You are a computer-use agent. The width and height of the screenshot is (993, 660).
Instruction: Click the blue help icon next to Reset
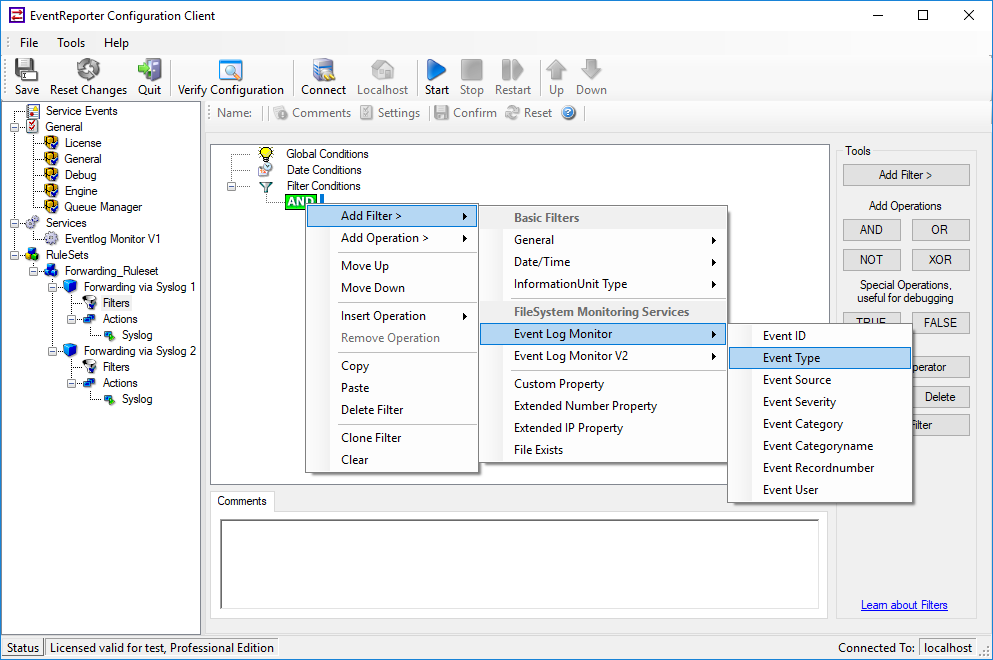pos(569,113)
